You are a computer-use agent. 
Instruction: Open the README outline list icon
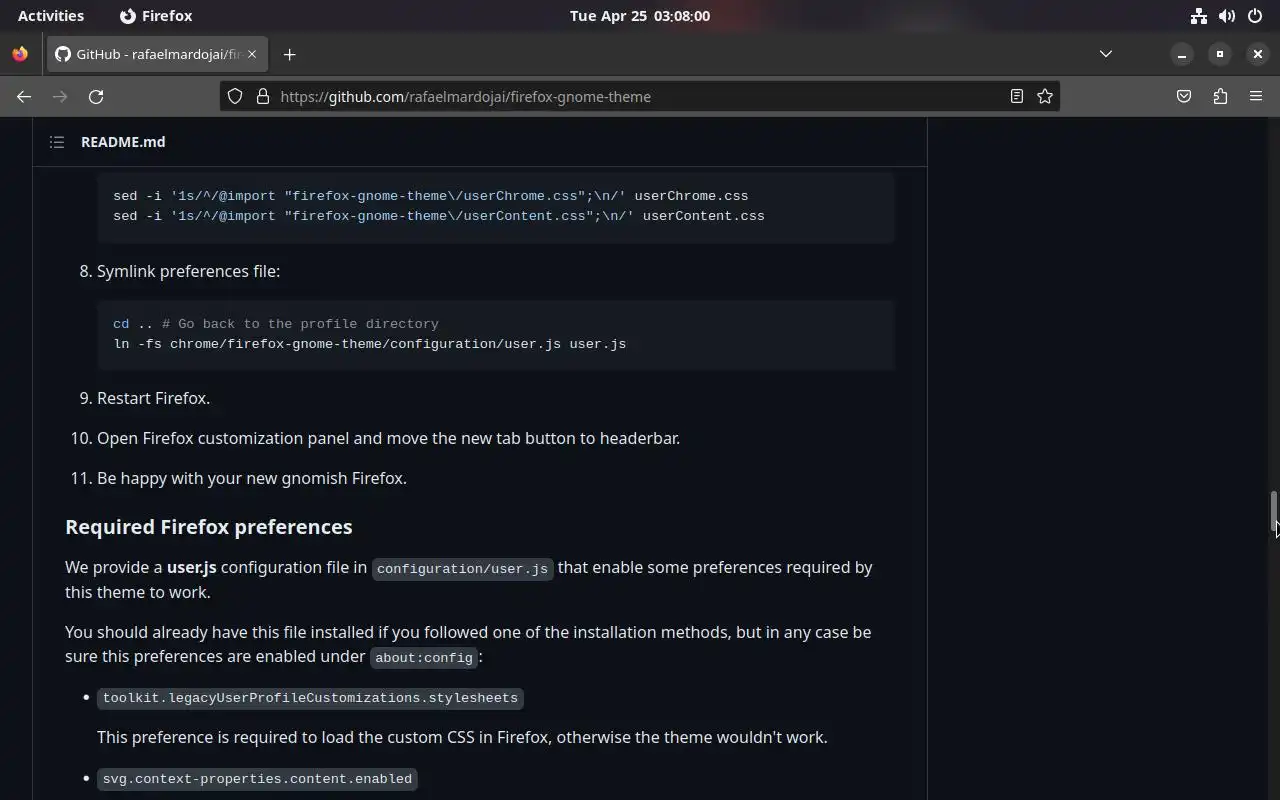[57, 142]
